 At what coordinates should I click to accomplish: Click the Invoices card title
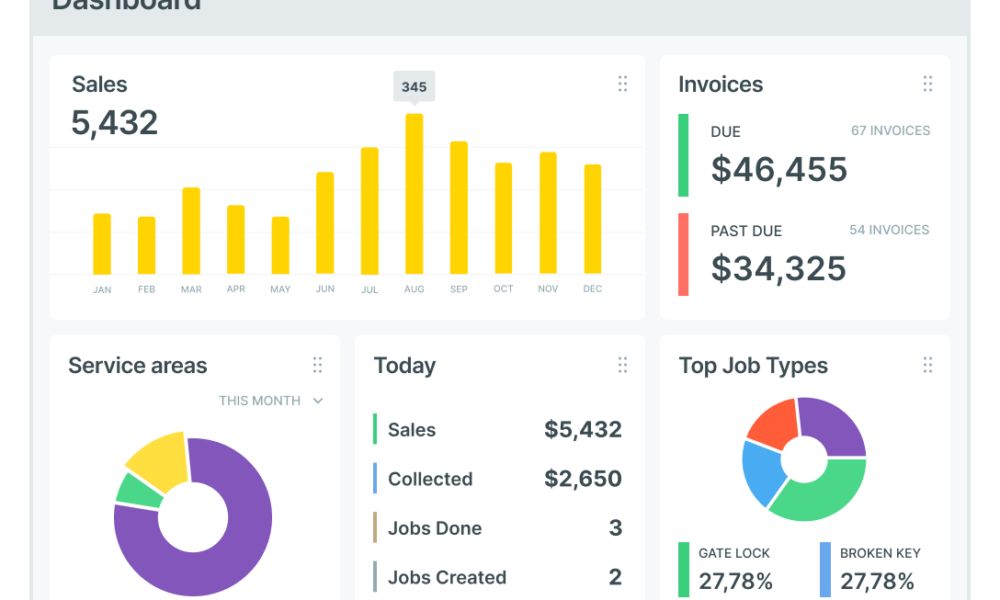point(721,84)
